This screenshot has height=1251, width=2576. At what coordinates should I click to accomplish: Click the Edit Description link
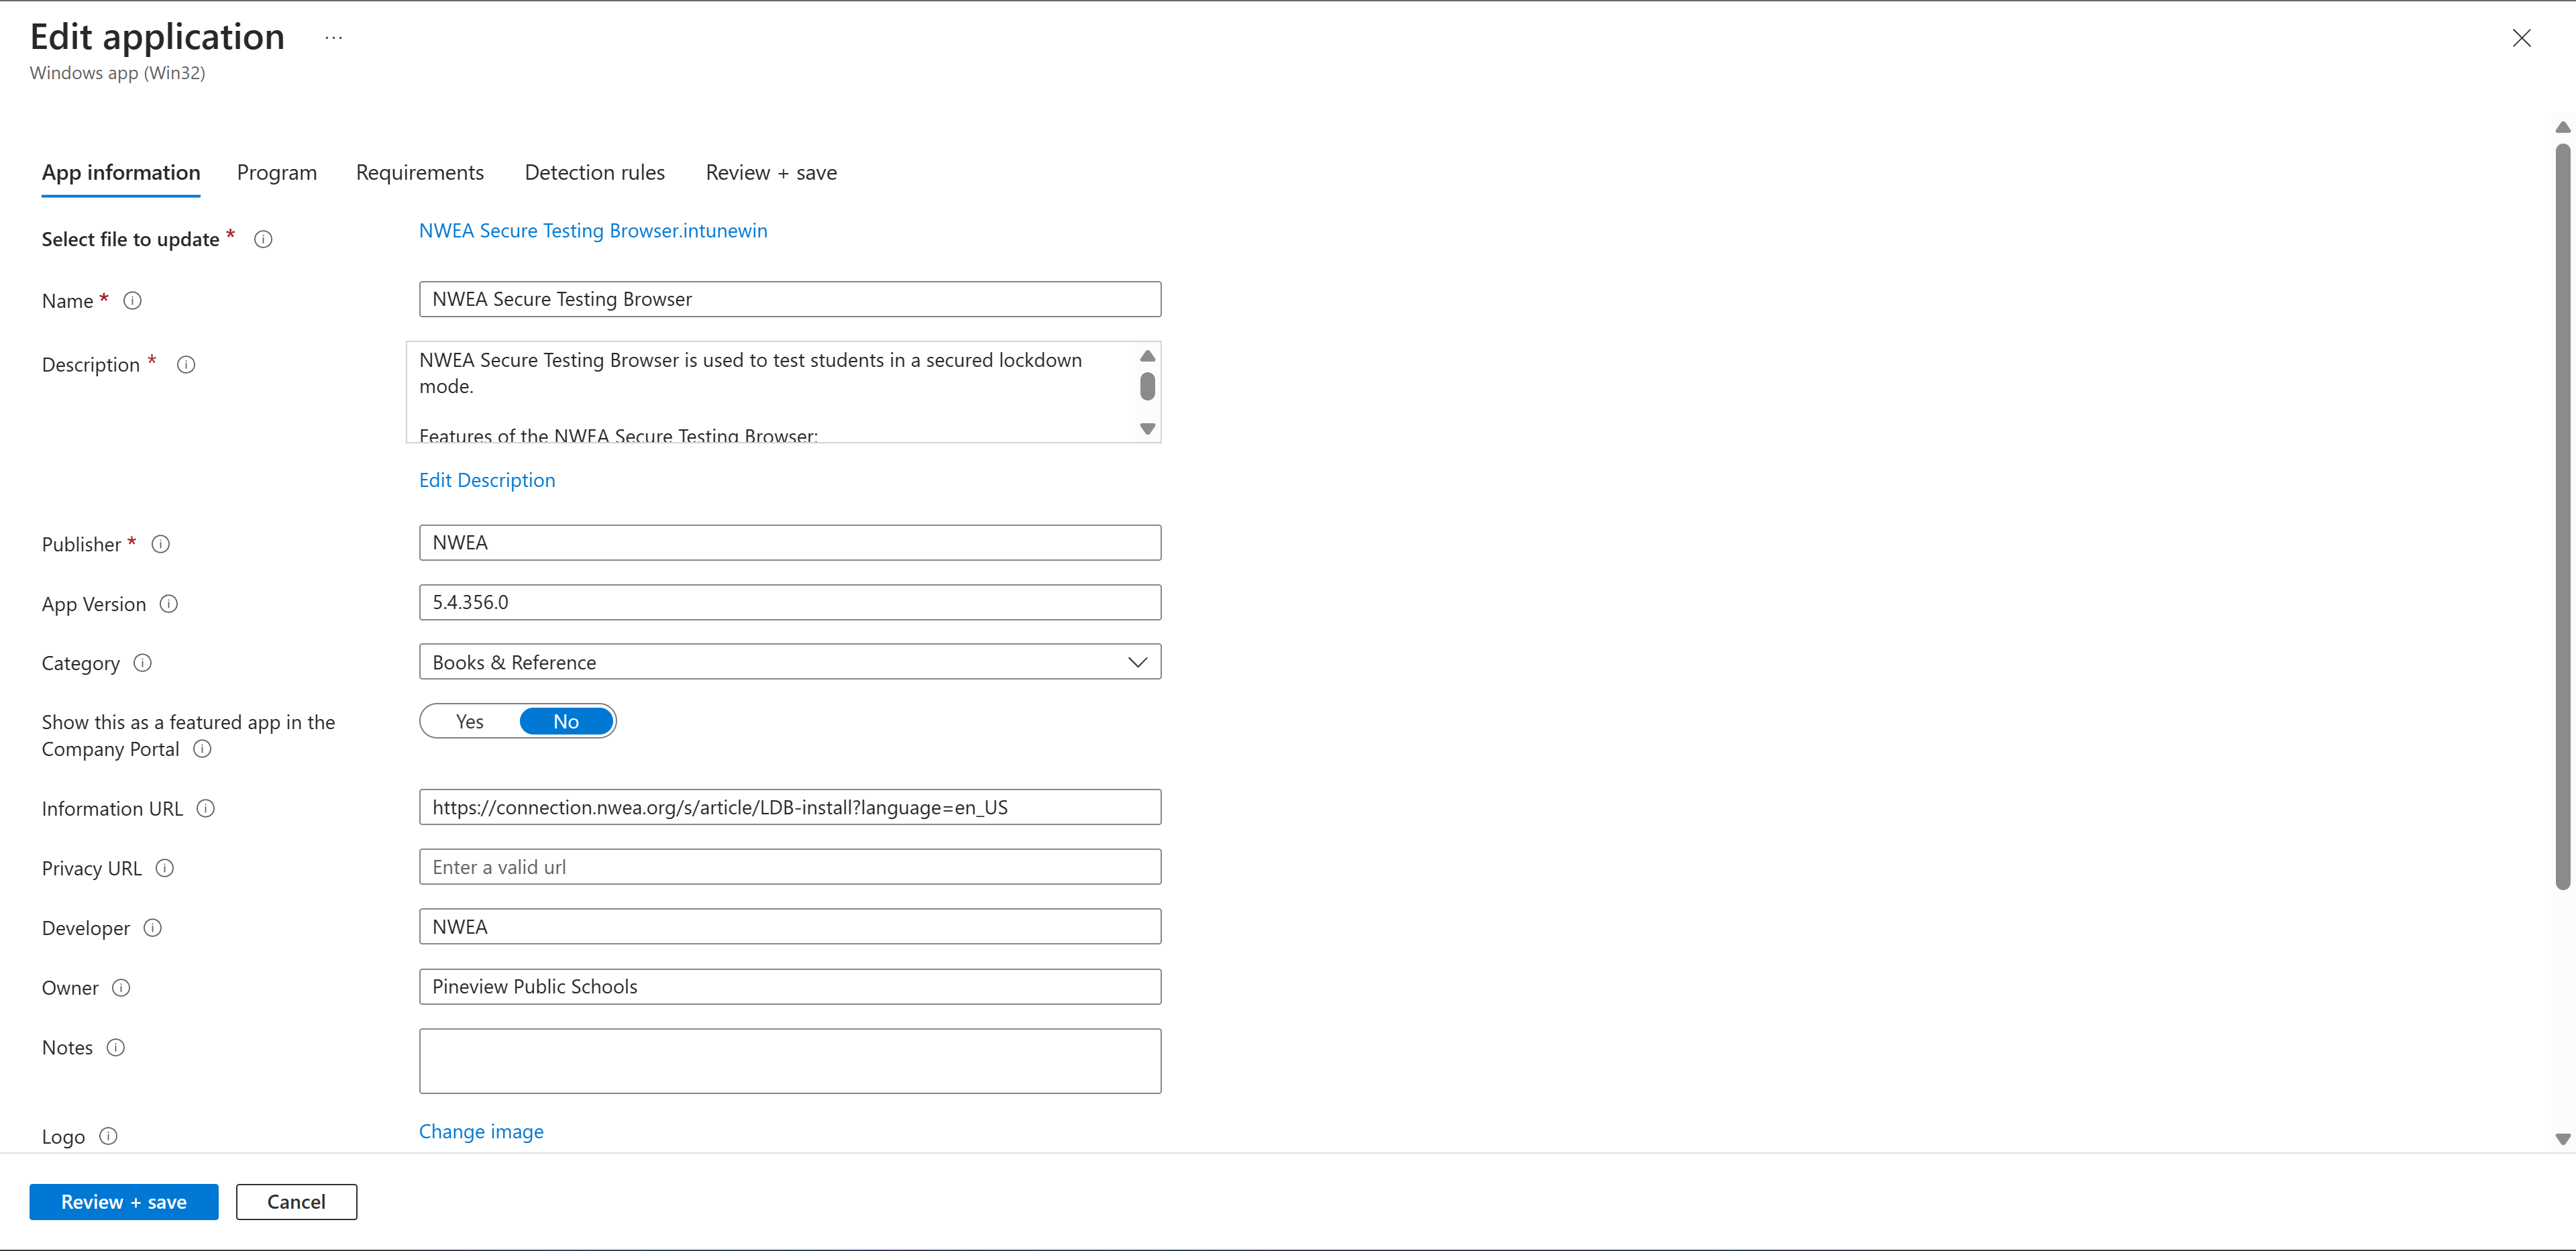point(486,480)
